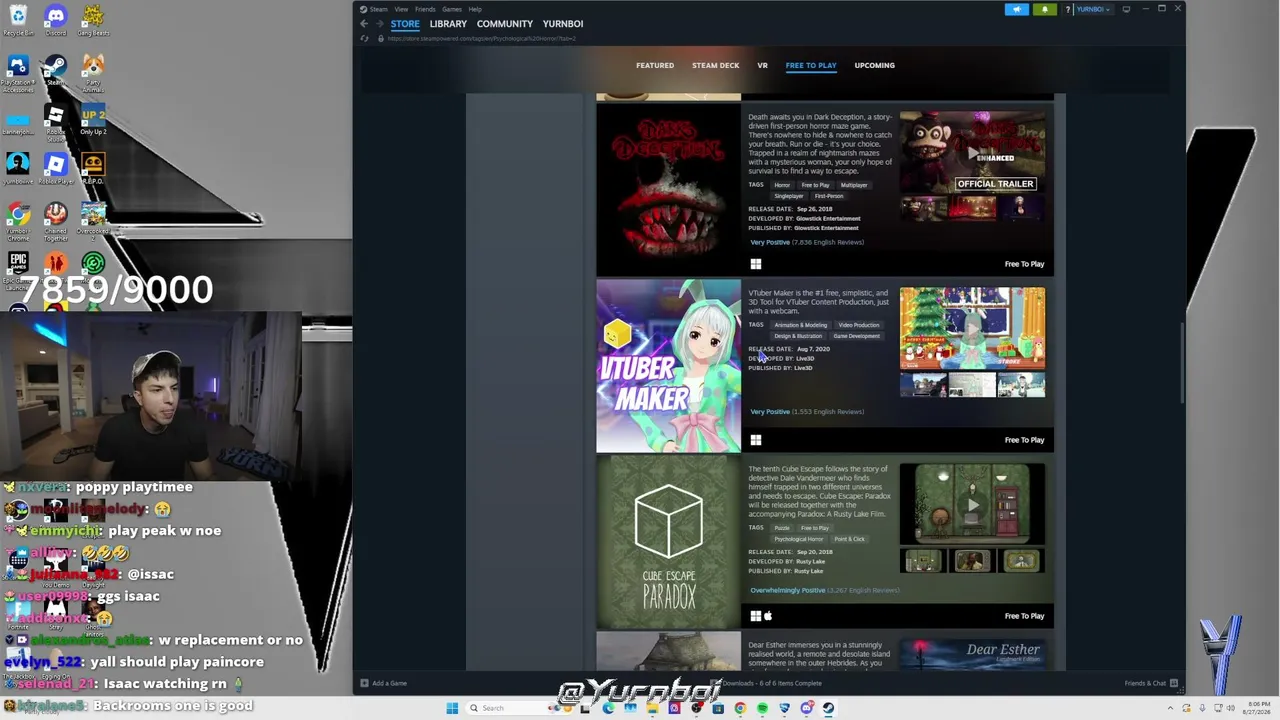Show hidden system tray icons
1280x720 pixels.
[1171, 708]
